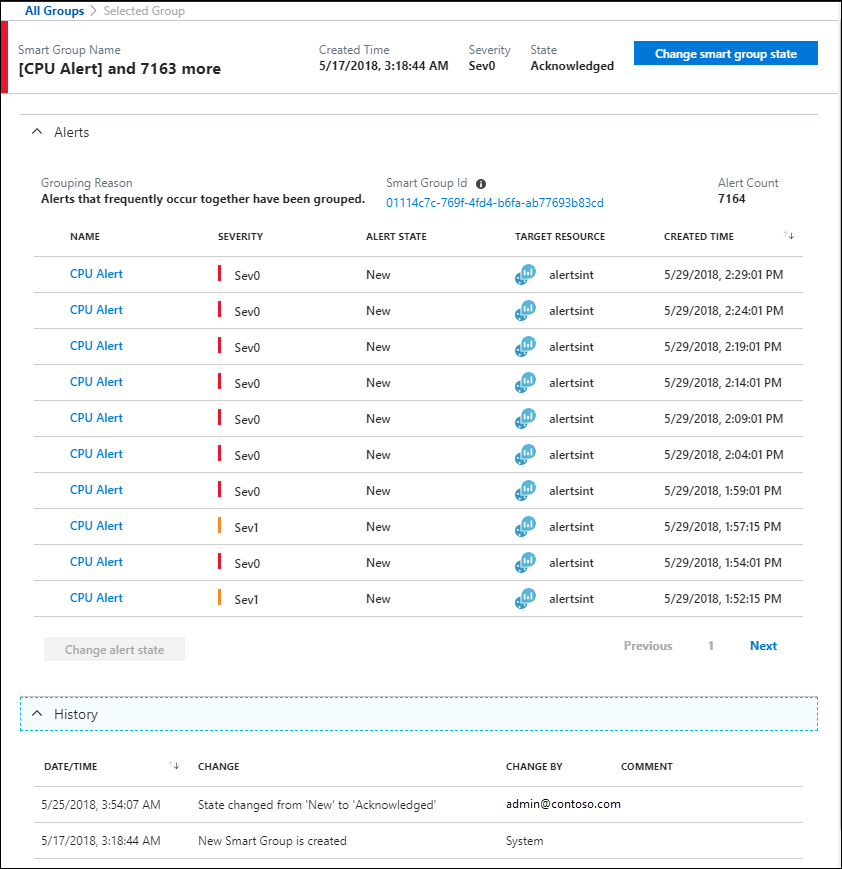Screen dimensions: 842x869
Task: Open CPU Alert created at 1:52:15 PM
Action: (96, 598)
